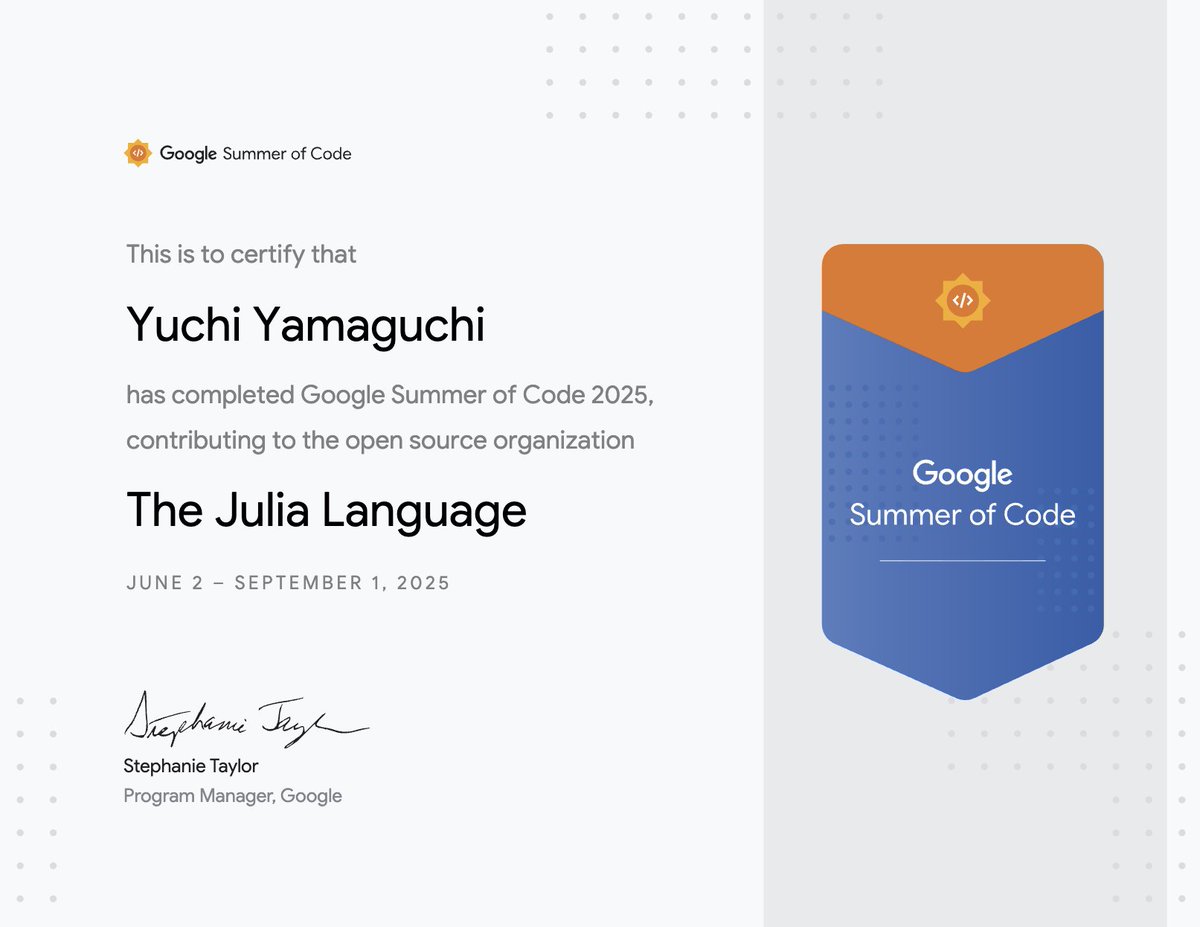The image size is (1200, 927).
Task: Click 'contributing to the open source organization' line
Action: 380,440
